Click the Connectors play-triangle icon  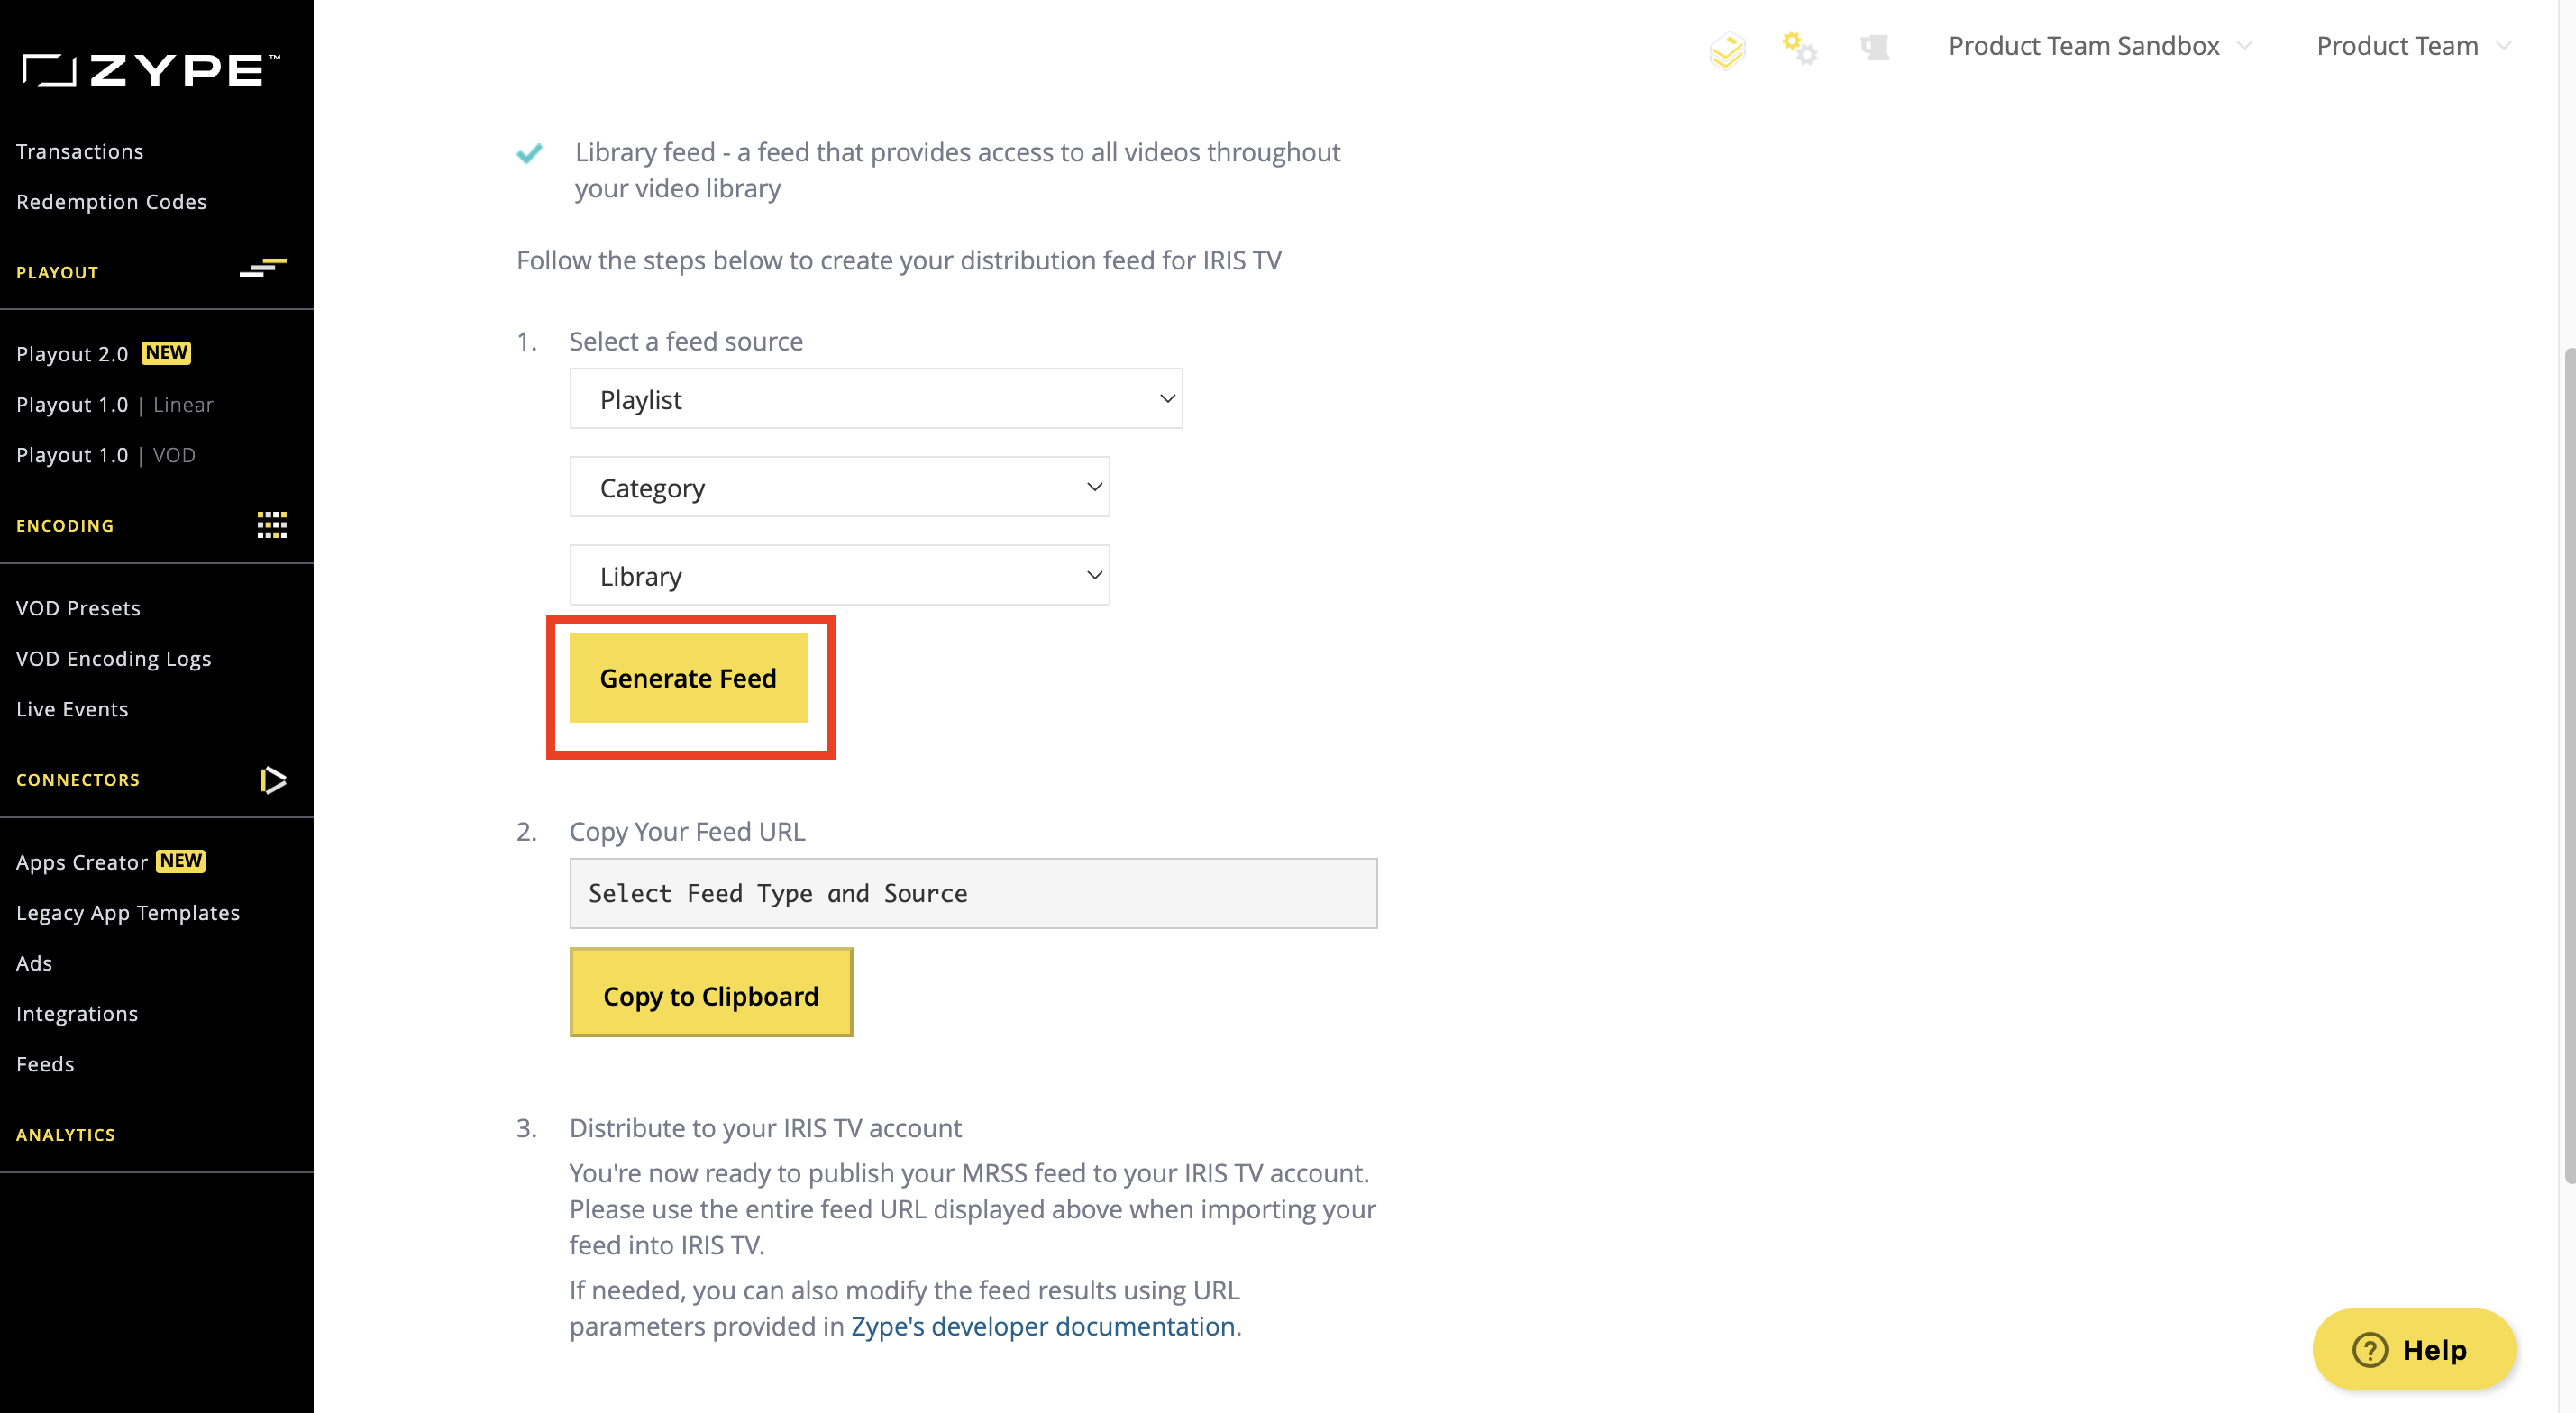click(273, 779)
